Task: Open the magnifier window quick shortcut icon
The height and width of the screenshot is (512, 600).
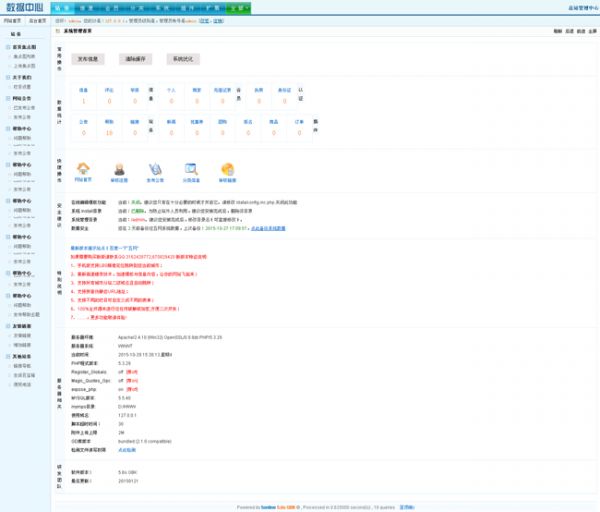Action: 191,169
